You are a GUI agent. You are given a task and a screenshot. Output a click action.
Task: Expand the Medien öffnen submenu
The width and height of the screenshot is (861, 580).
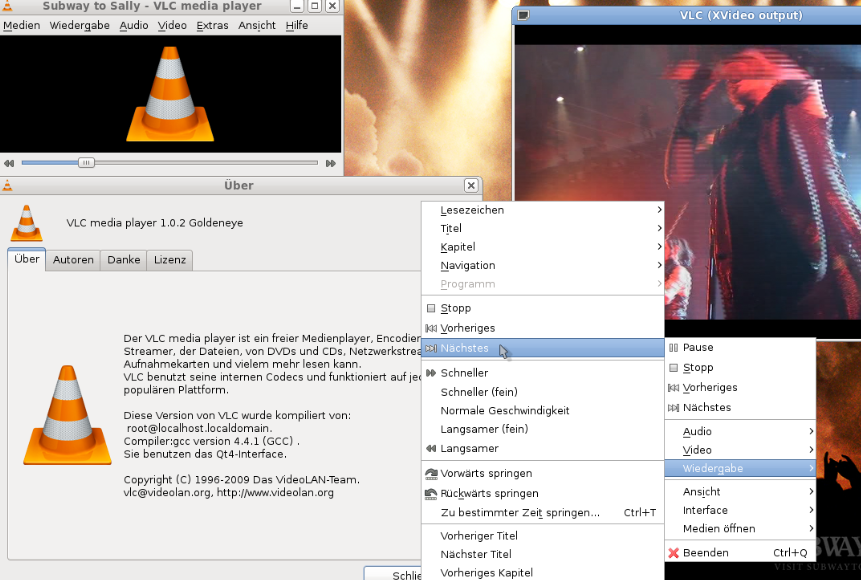click(x=740, y=529)
